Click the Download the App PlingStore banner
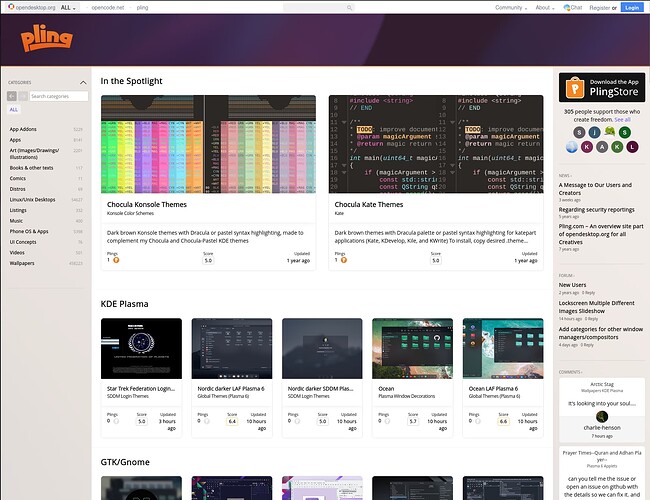Image resolution: width=650 pixels, height=500 pixels. click(602, 87)
